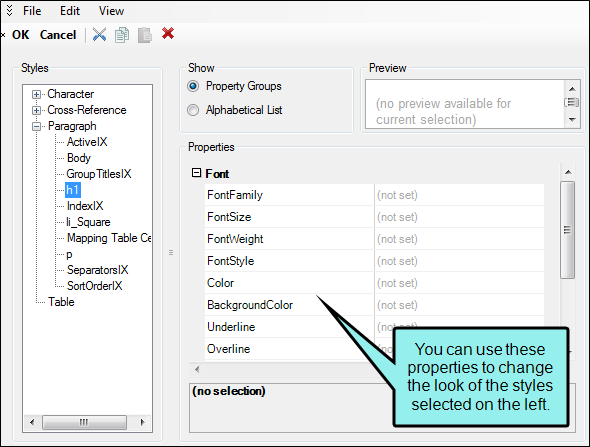Click the Properties vertical scrollbar thumb
The width and height of the screenshot is (590, 447).
567,230
